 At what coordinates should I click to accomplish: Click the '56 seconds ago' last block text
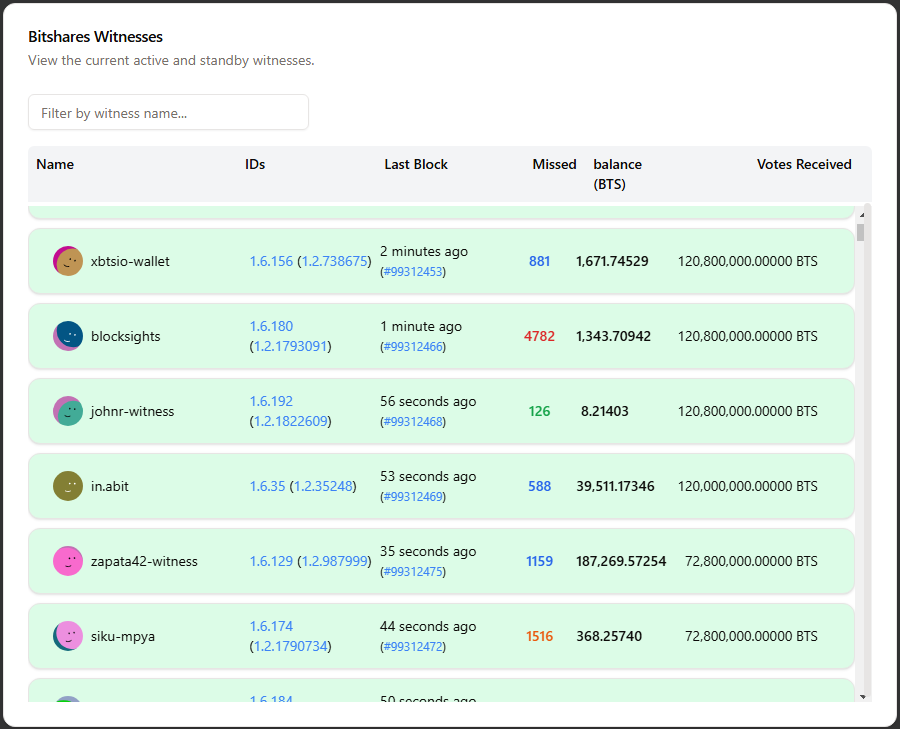428,401
